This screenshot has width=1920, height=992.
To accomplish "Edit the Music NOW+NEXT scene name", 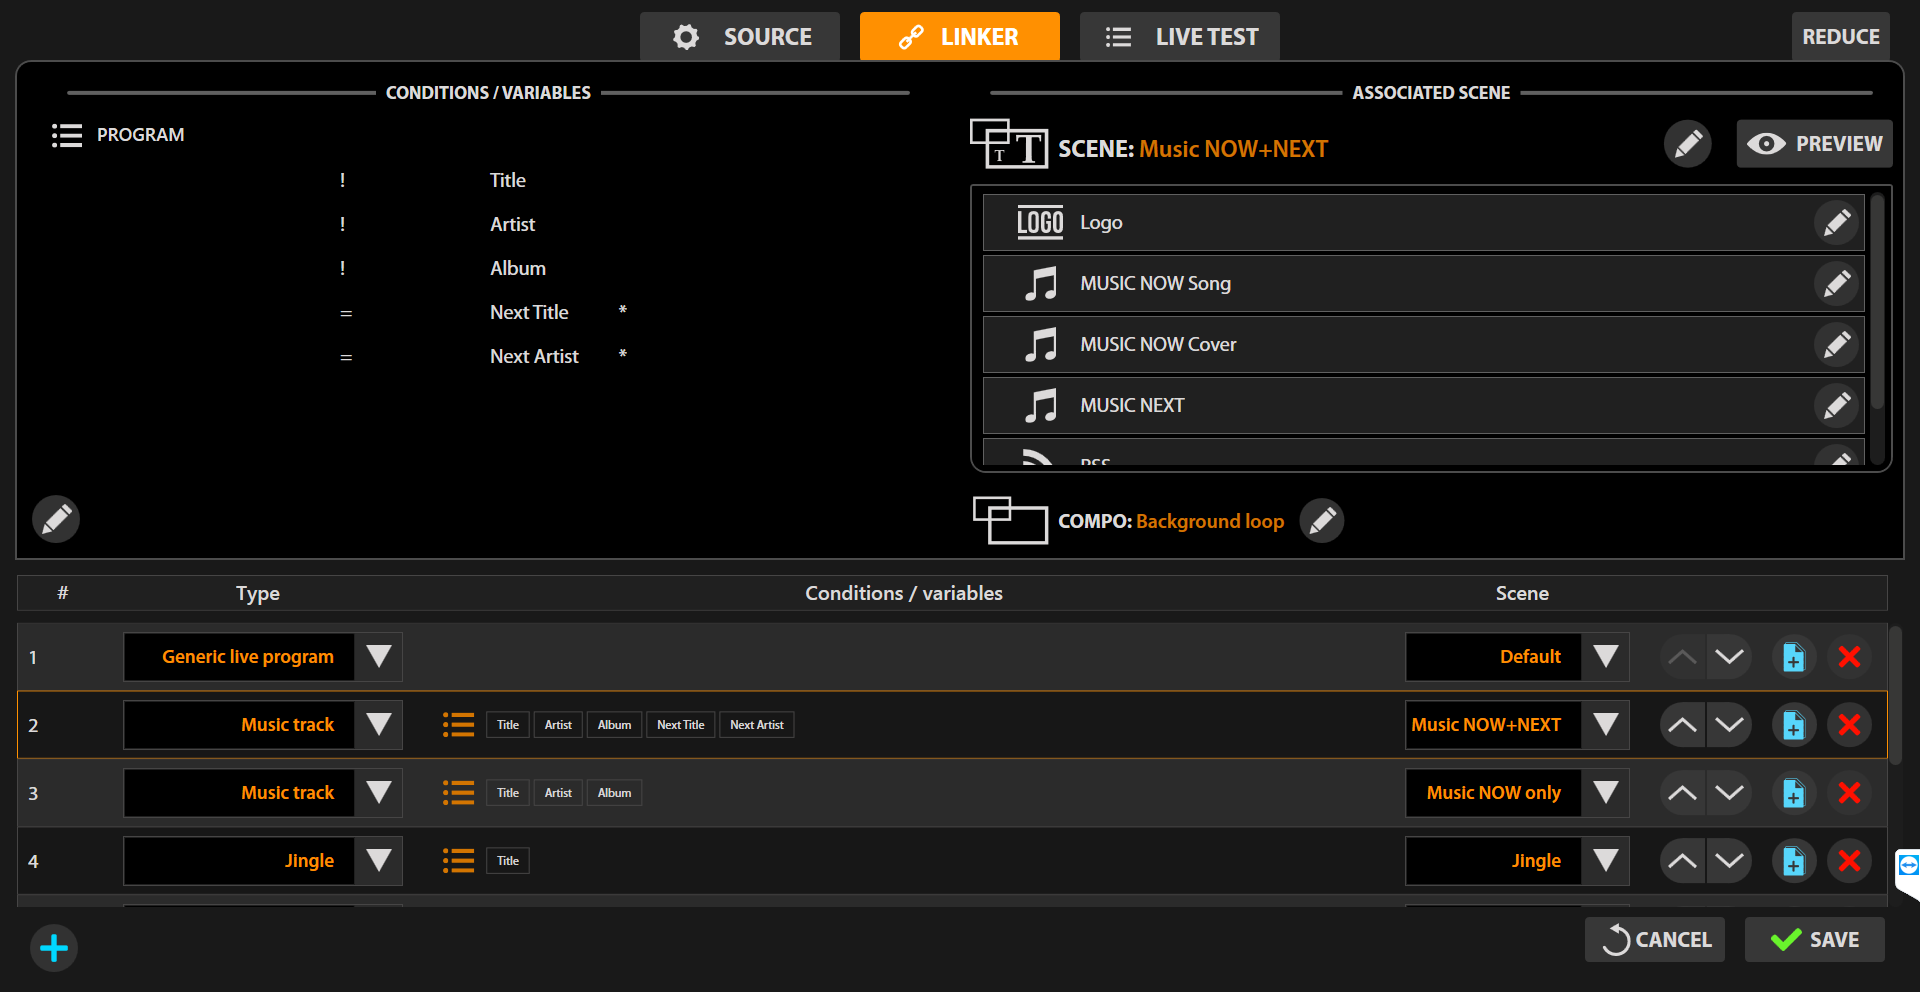I will 1687,144.
